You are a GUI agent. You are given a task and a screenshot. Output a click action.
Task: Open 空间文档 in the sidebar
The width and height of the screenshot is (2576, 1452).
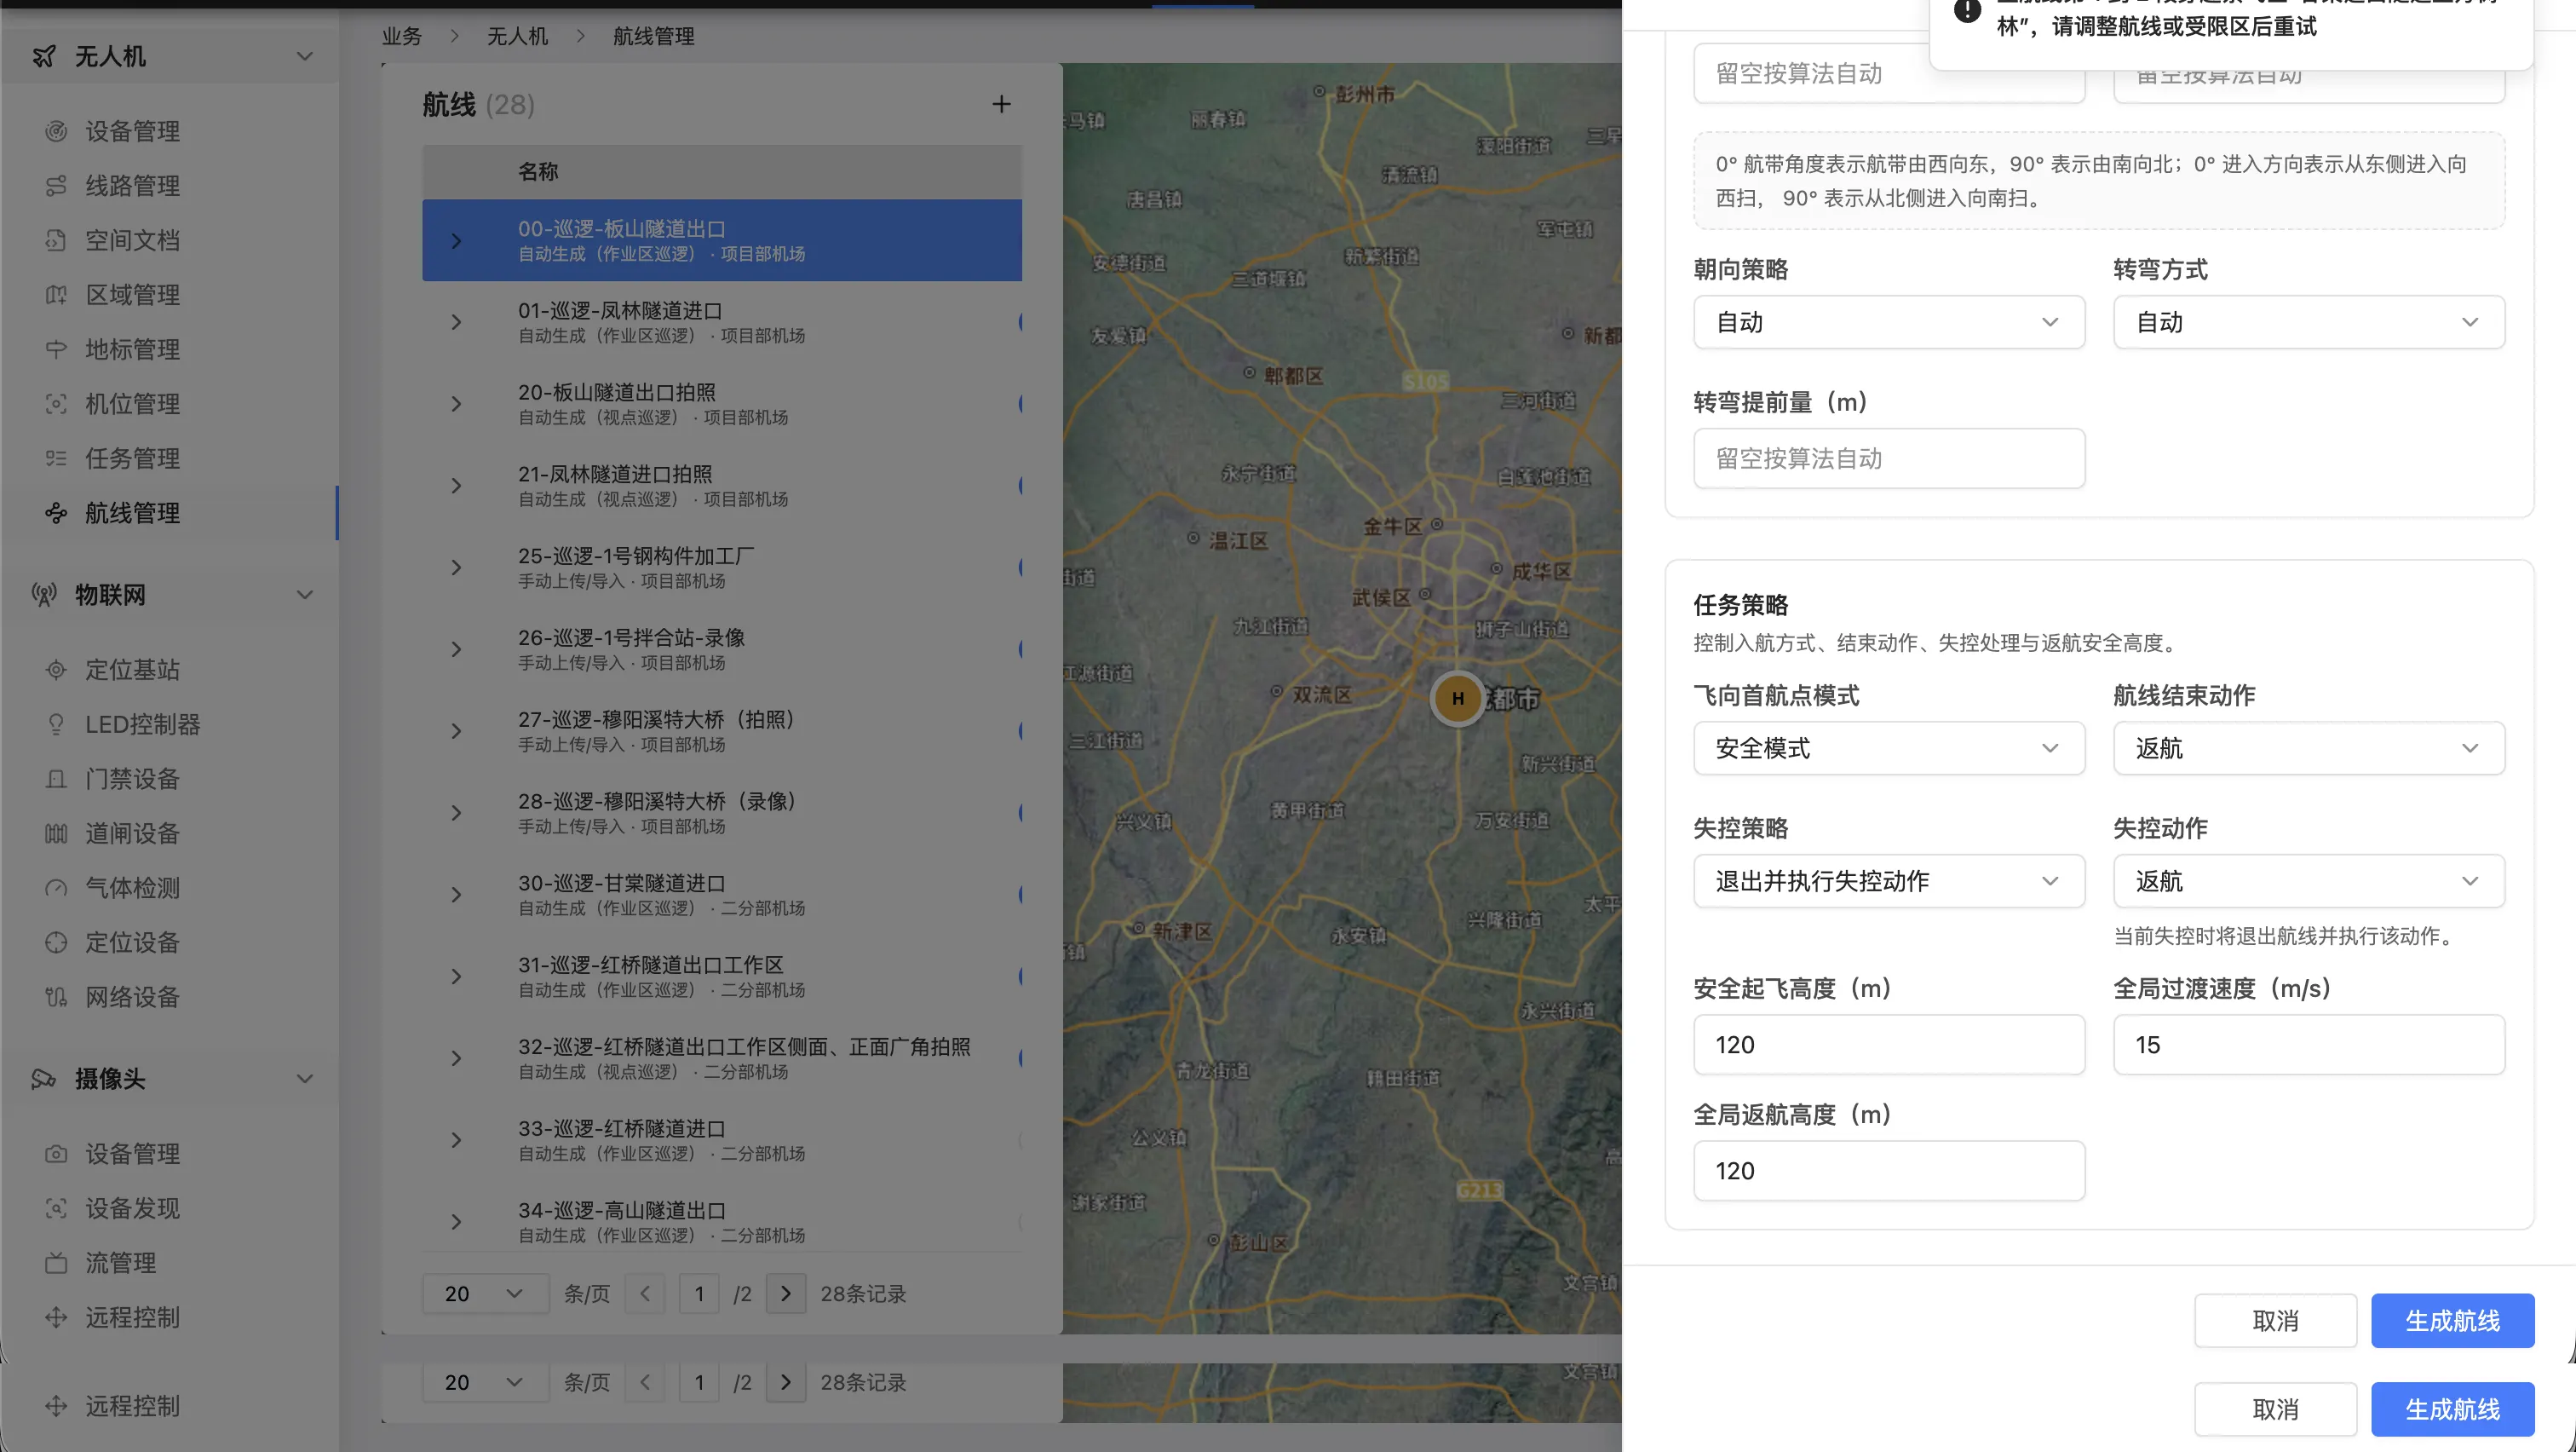tap(132, 240)
